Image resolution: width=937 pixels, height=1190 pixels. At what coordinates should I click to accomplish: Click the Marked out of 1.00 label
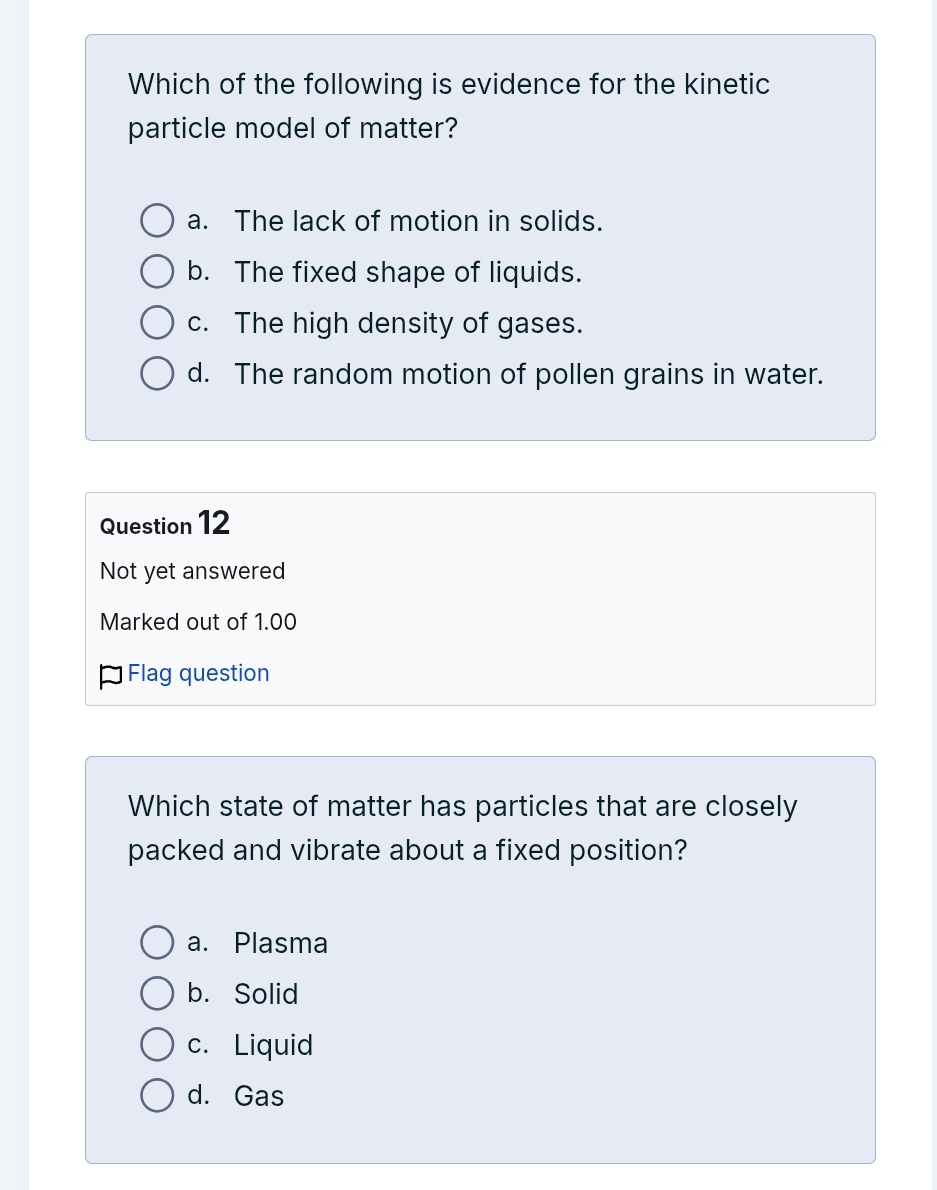click(197, 622)
